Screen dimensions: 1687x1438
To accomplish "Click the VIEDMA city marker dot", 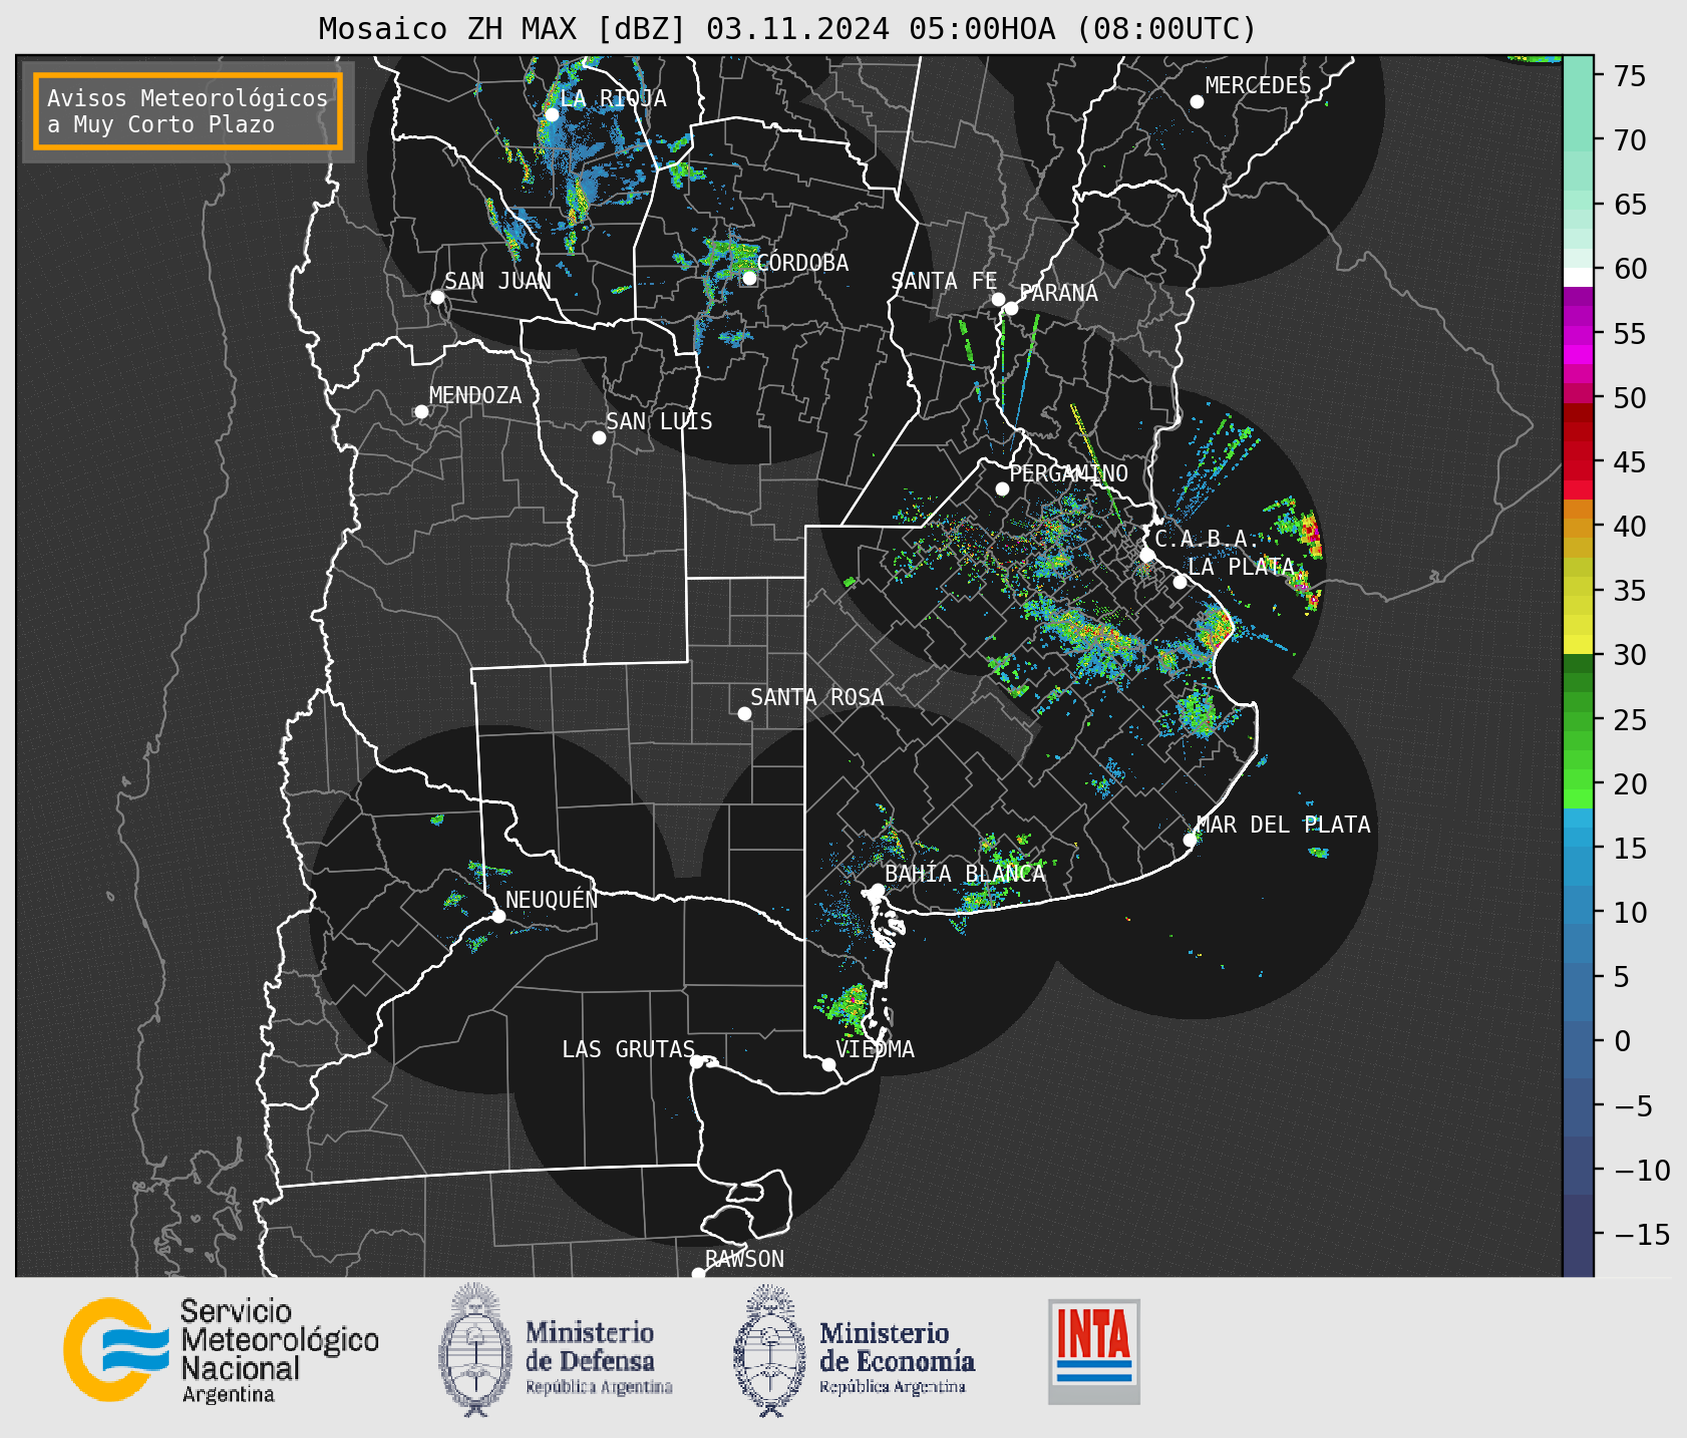I will (x=829, y=1065).
